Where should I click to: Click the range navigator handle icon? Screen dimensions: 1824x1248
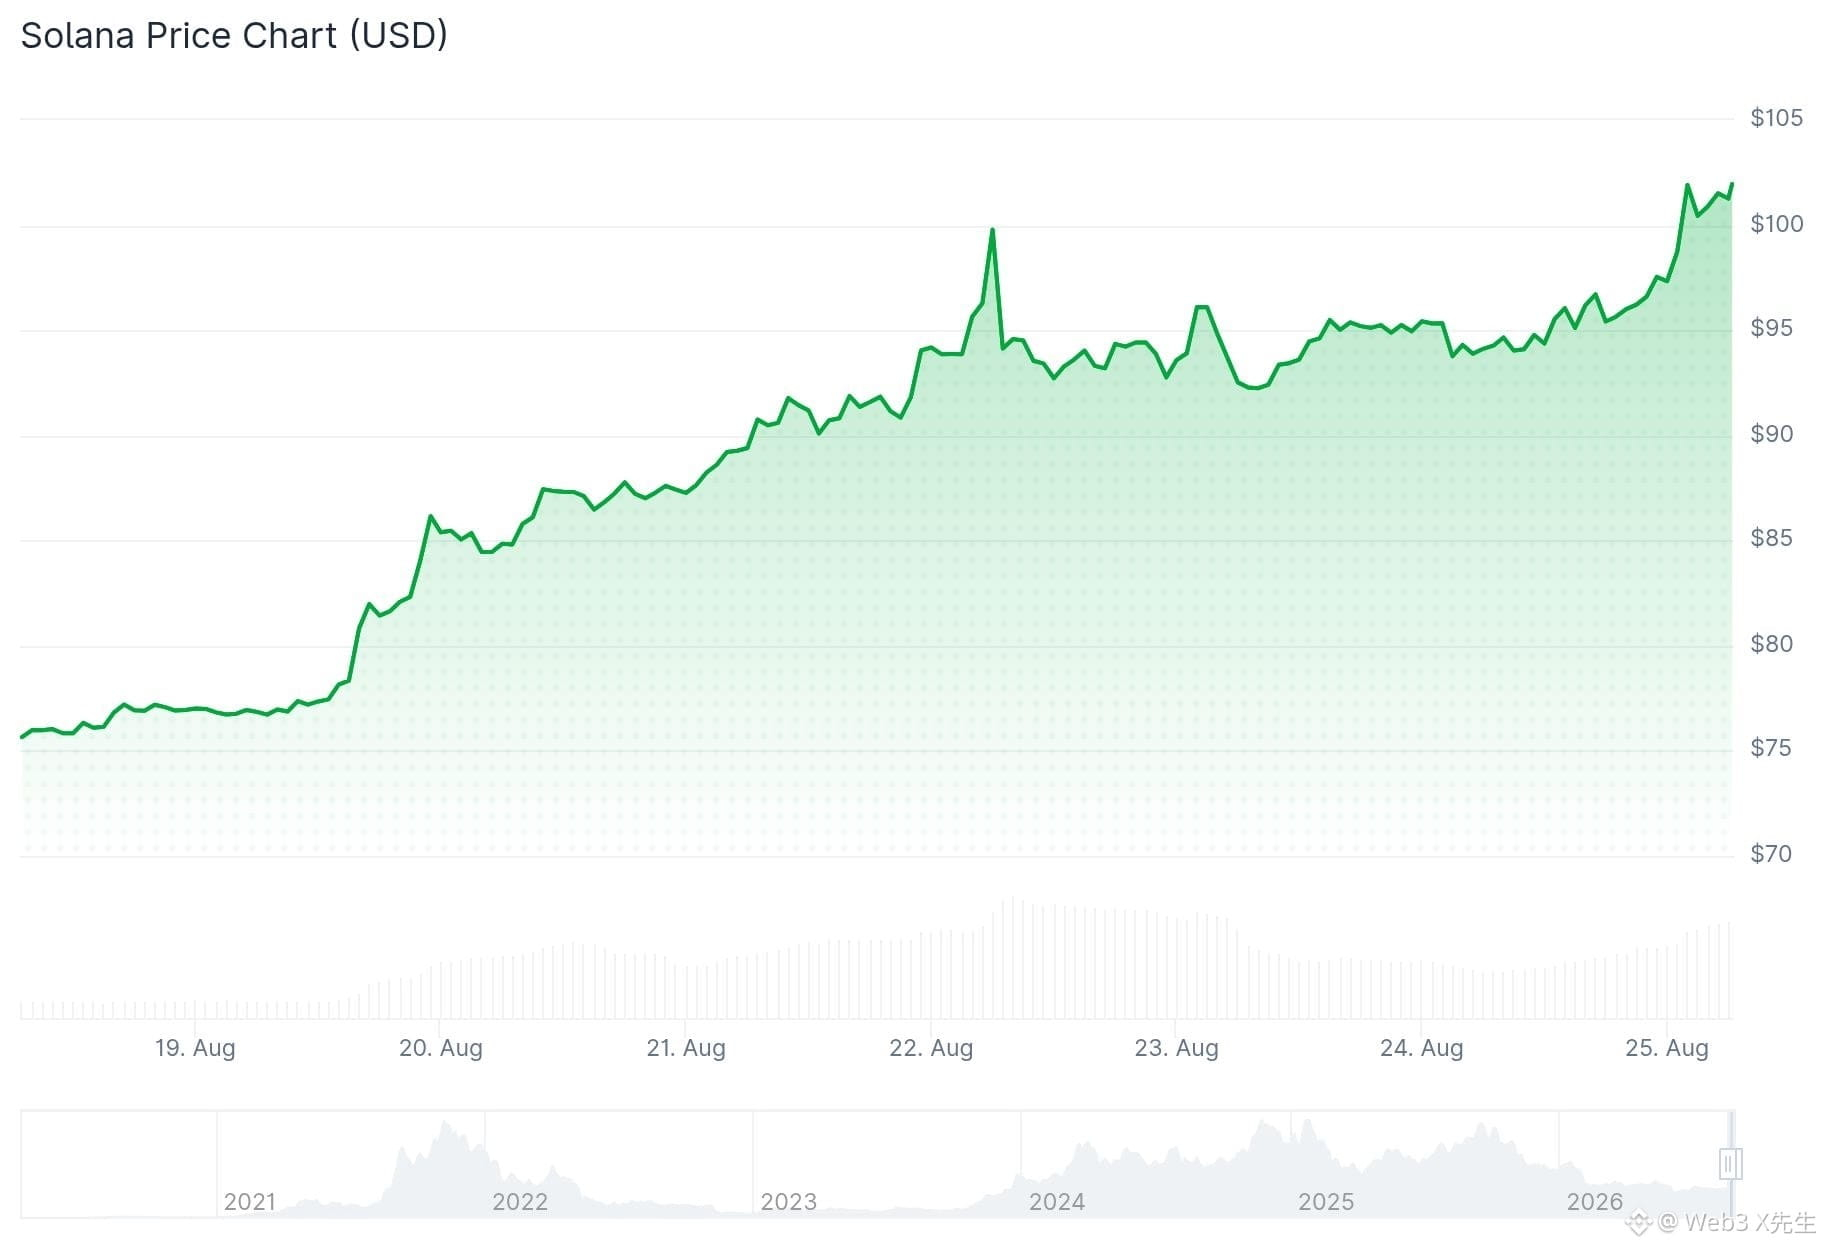(1731, 1163)
